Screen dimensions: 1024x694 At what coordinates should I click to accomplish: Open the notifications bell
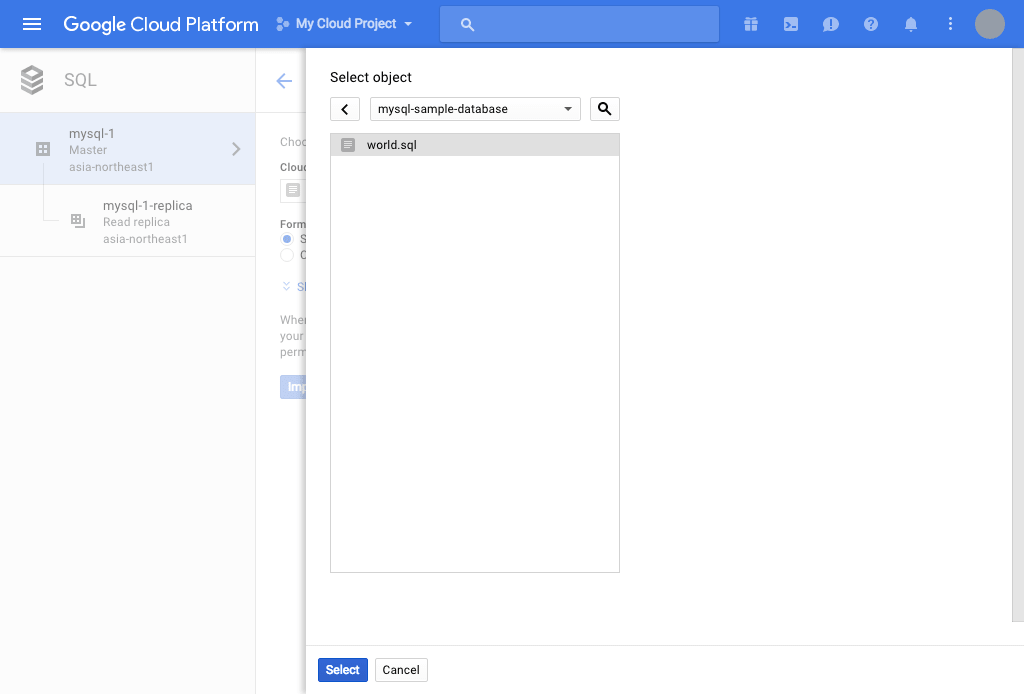pos(910,24)
